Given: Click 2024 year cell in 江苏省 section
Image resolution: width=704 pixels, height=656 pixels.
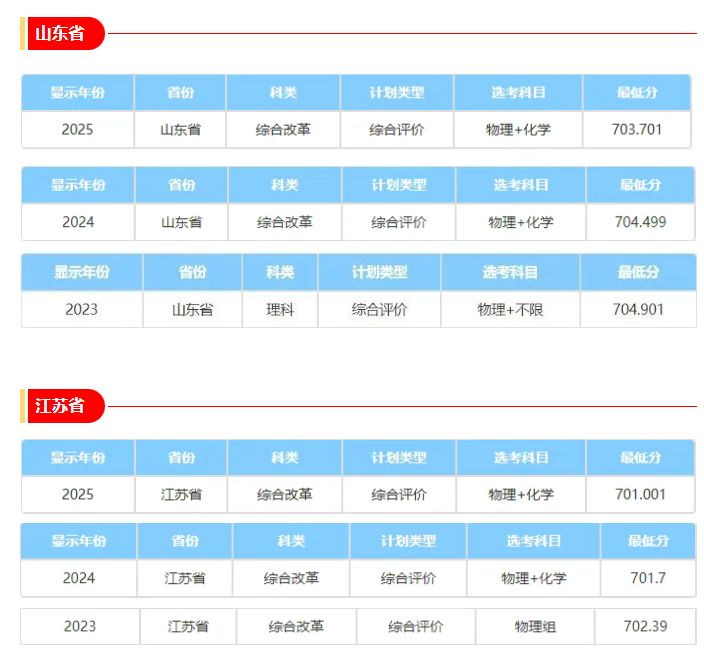Looking at the screenshot, I should (79, 578).
